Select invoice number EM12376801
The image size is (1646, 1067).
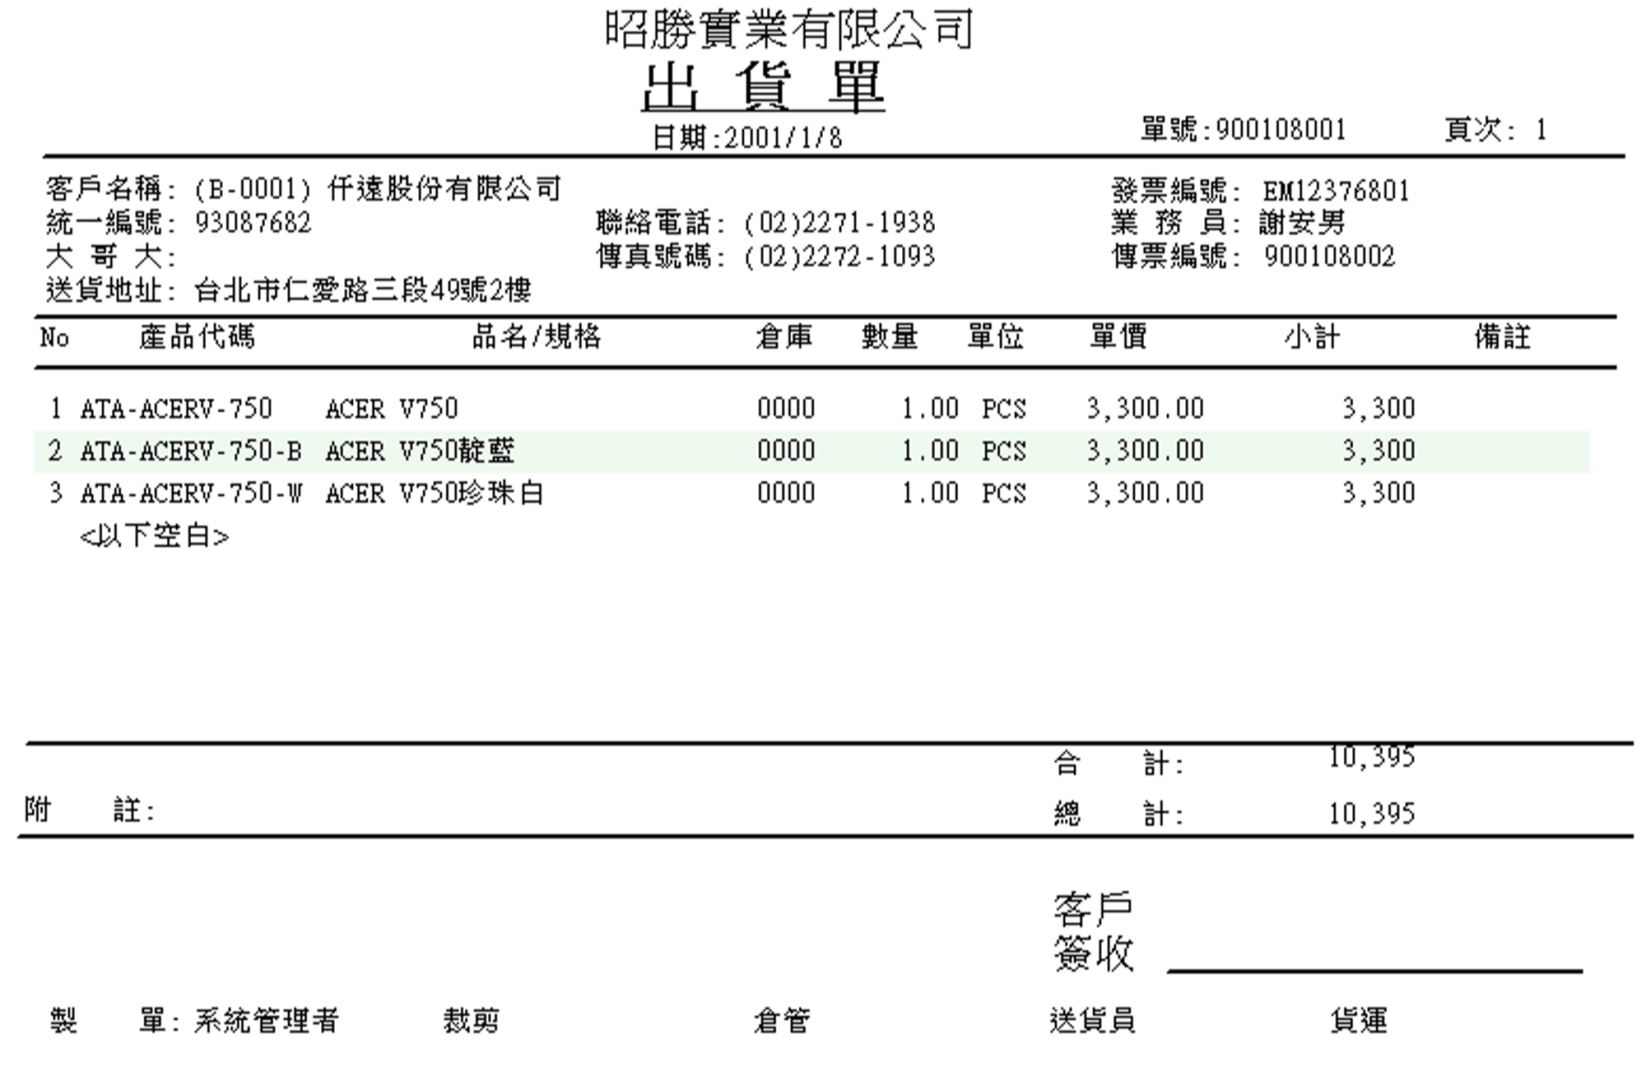pos(1335,190)
